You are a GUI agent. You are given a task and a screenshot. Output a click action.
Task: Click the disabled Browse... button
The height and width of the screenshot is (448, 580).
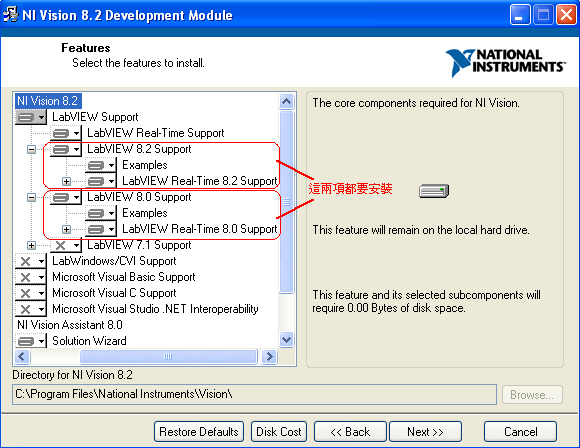tap(532, 395)
